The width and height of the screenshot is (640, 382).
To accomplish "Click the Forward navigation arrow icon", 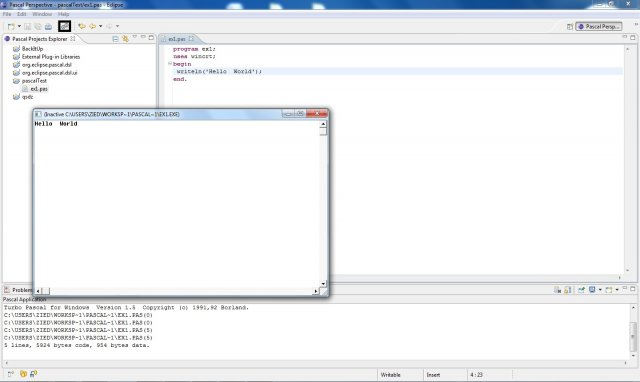I will point(109,26).
